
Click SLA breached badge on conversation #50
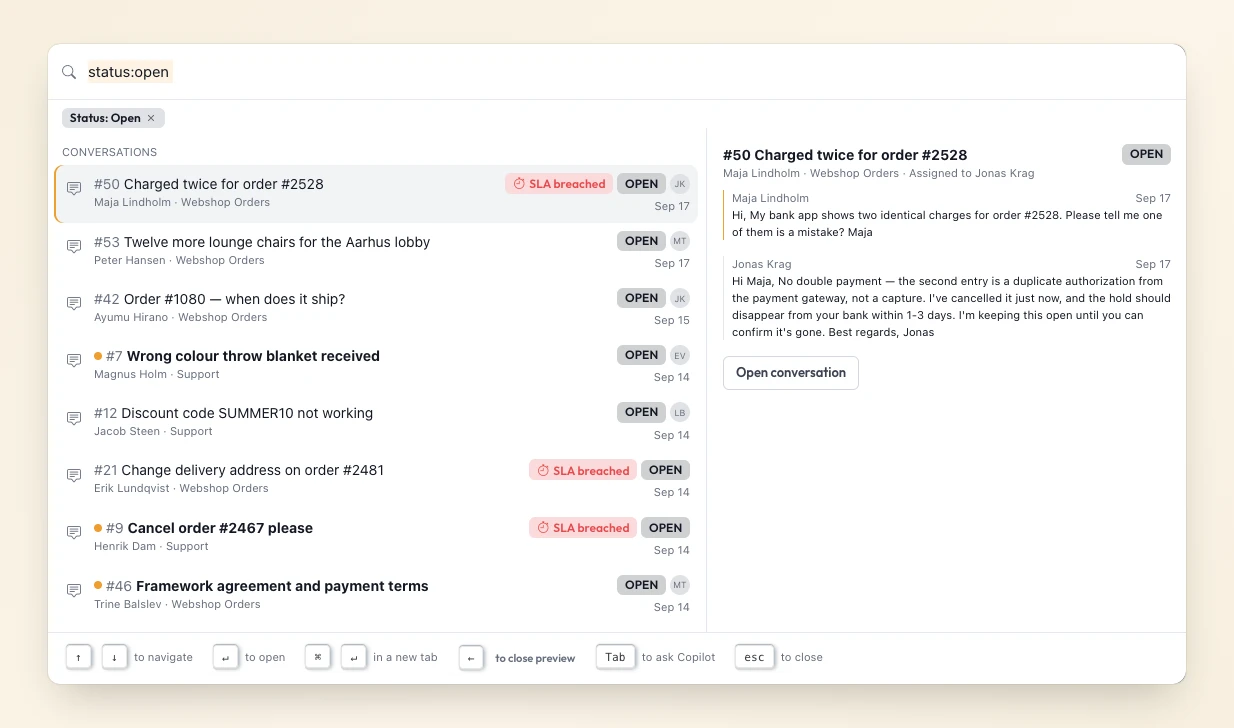coord(559,184)
